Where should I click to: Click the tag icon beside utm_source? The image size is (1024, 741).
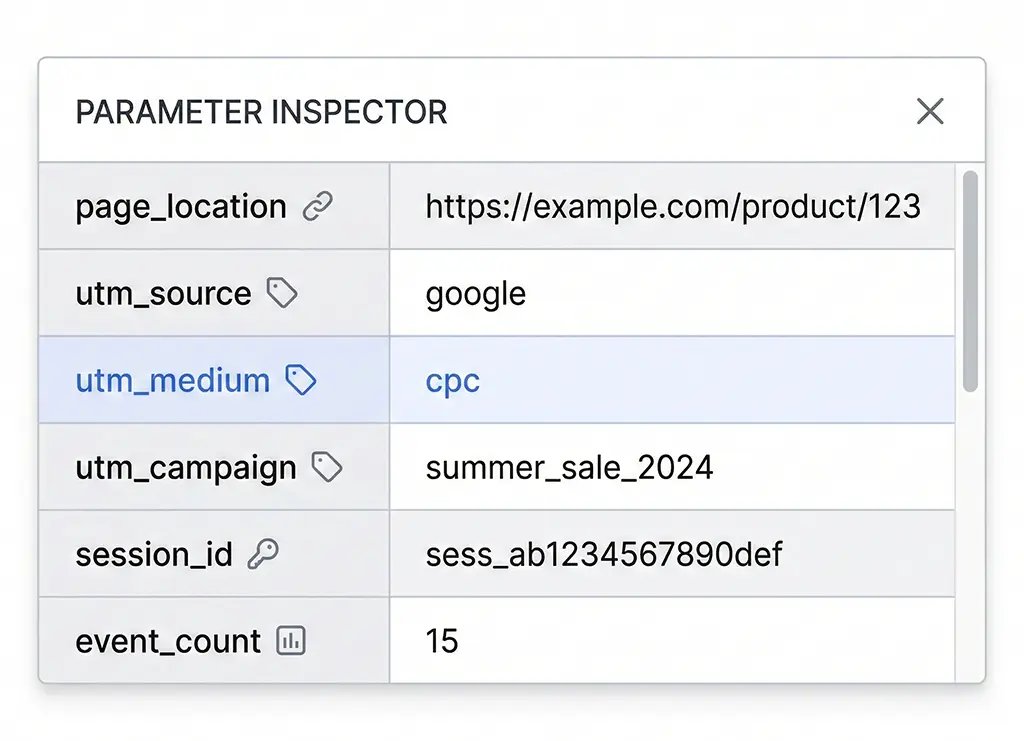[x=282, y=292]
